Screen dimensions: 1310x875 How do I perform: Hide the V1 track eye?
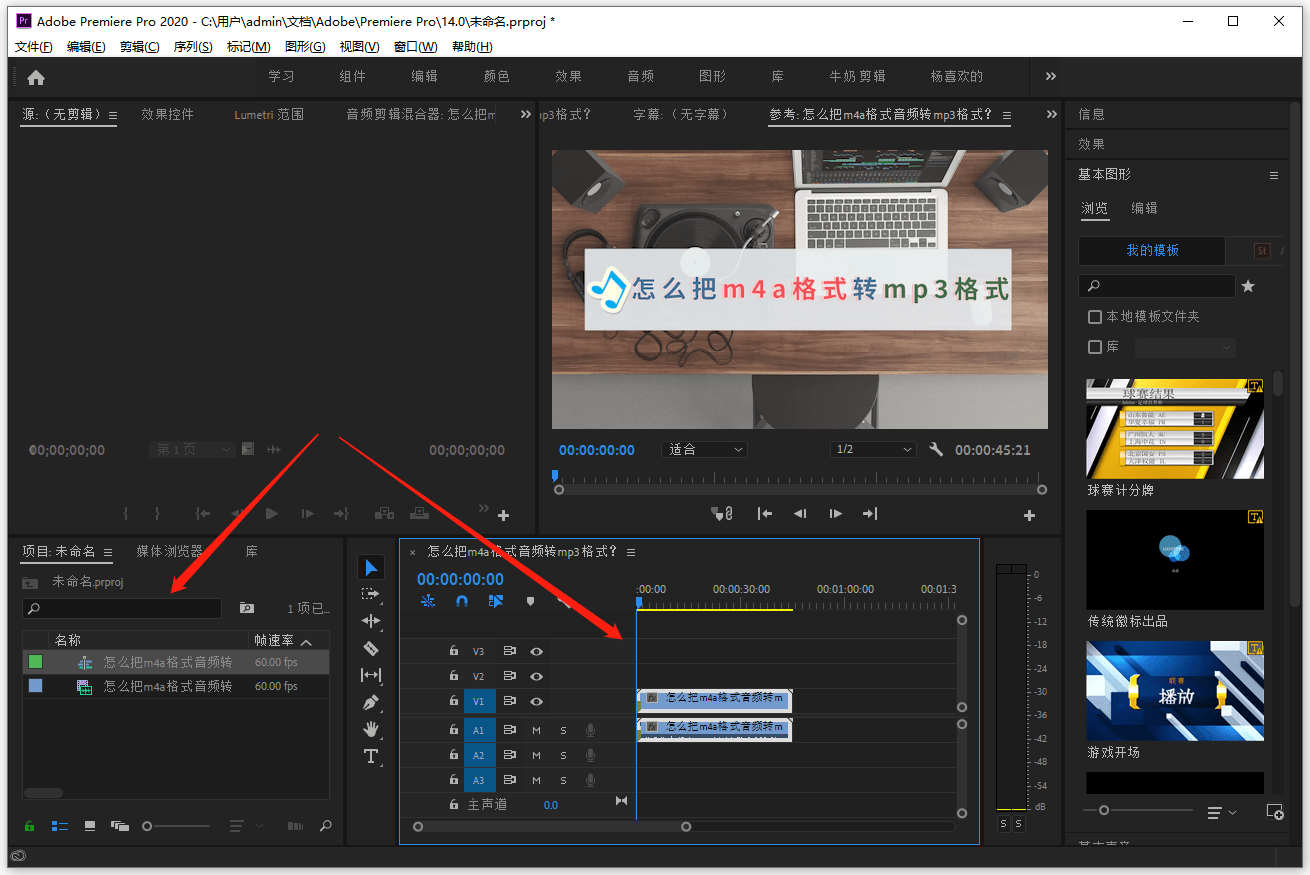click(537, 702)
